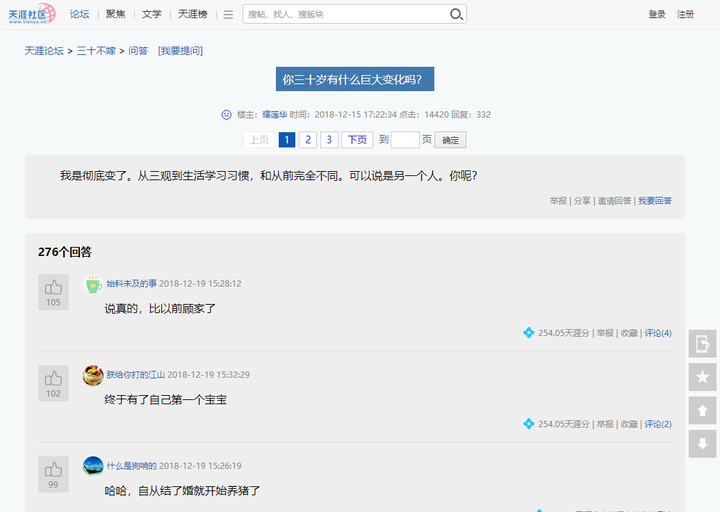This screenshot has width=720, height=512.
Task: Click 举报 under the question post
Action: coord(558,201)
